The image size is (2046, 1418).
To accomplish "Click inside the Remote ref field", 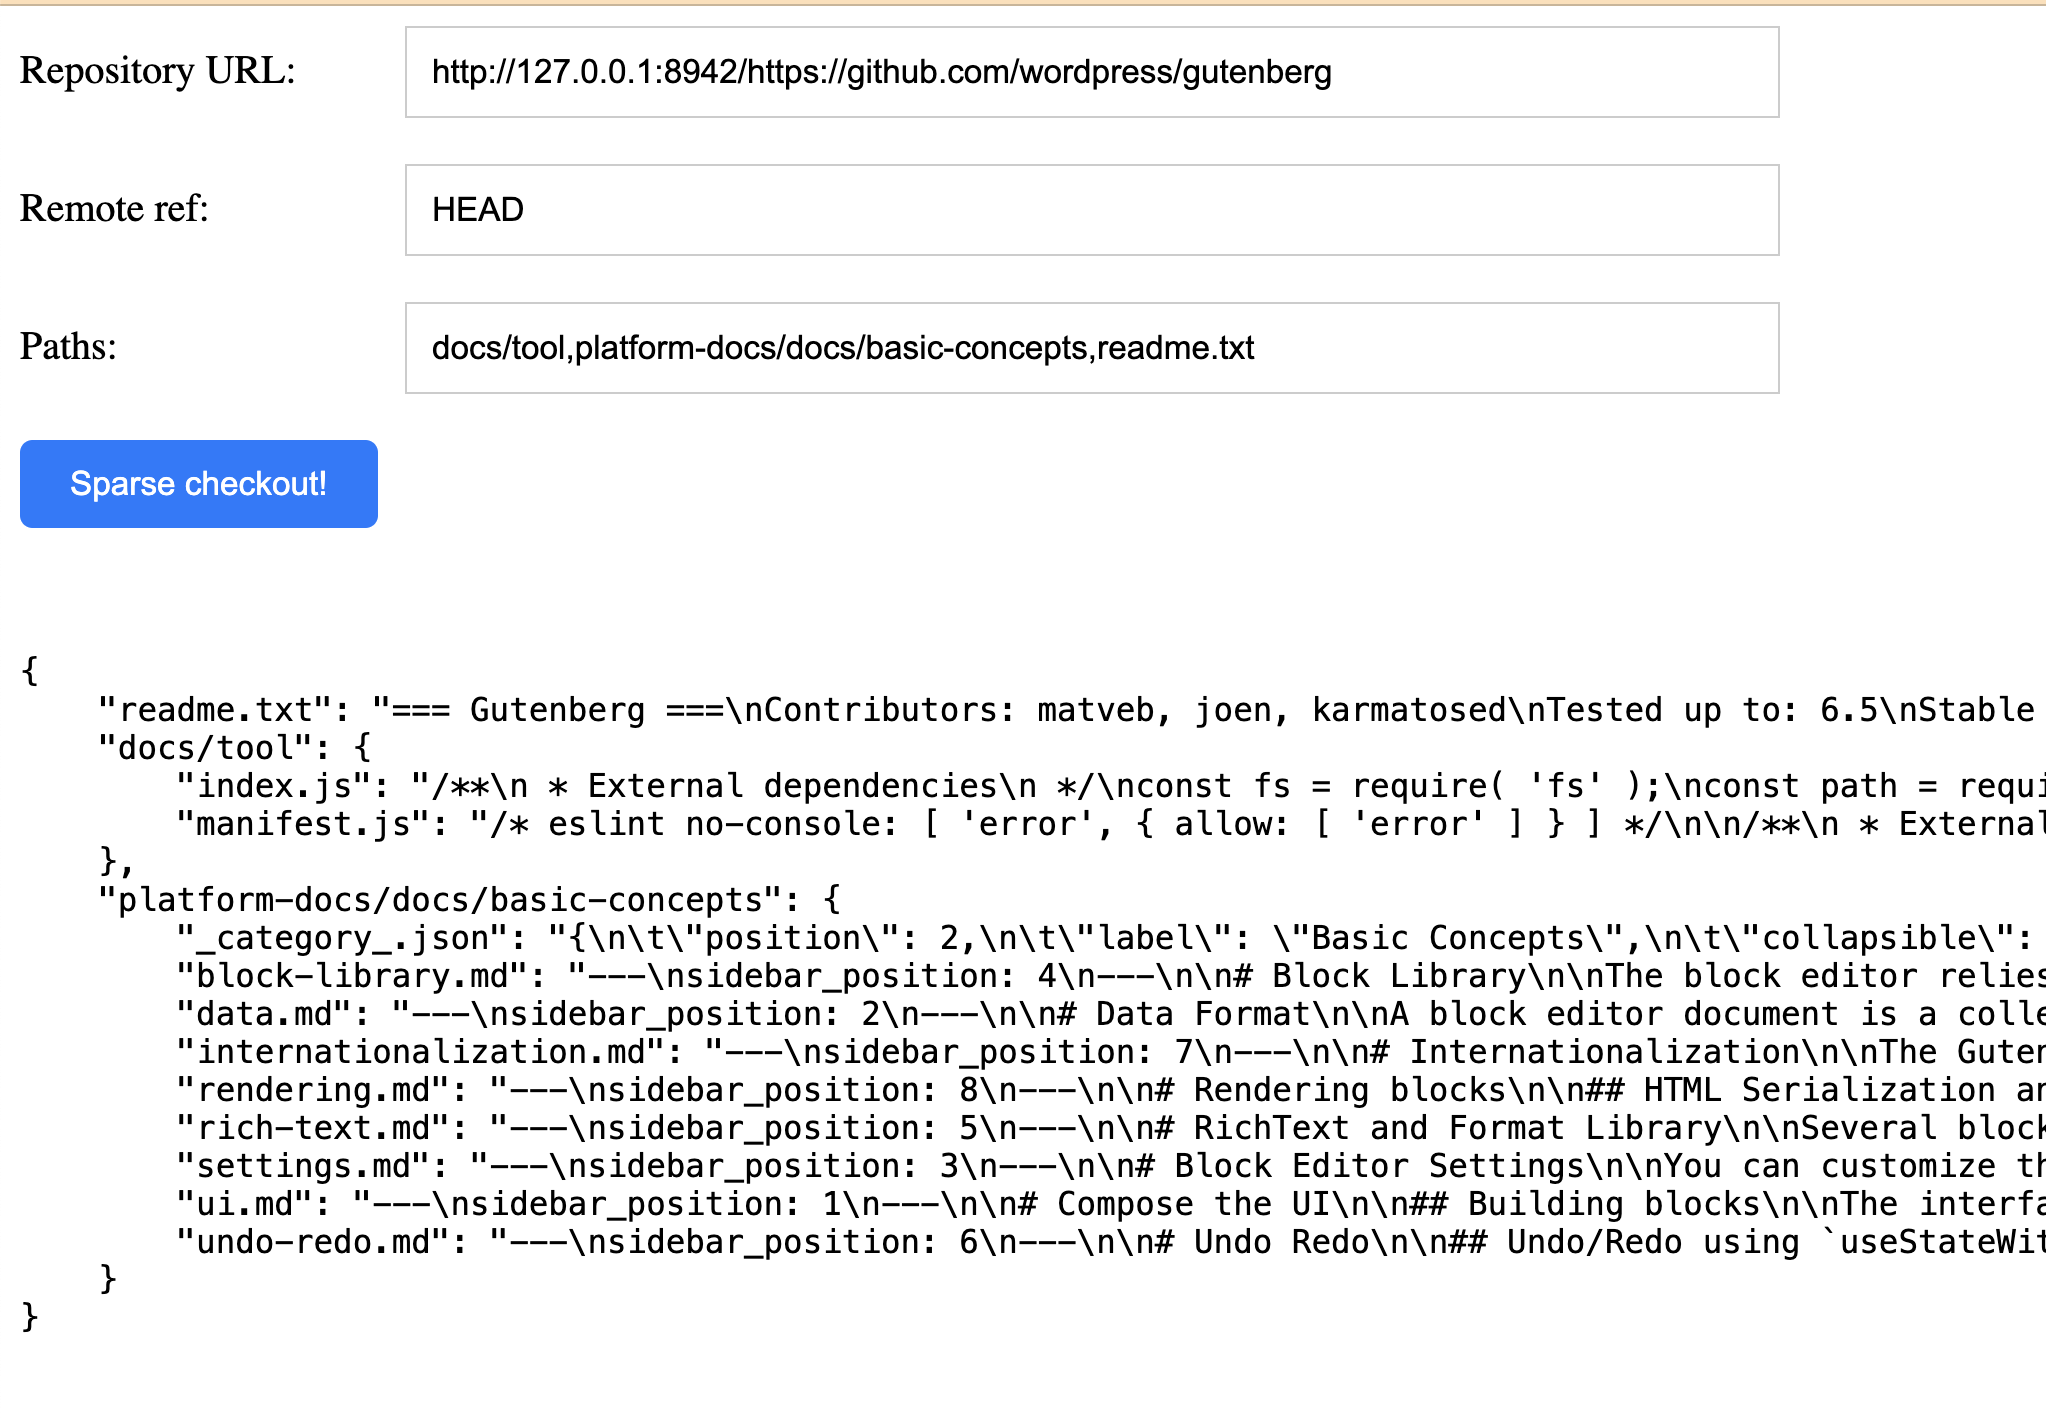I will (x=1091, y=210).
